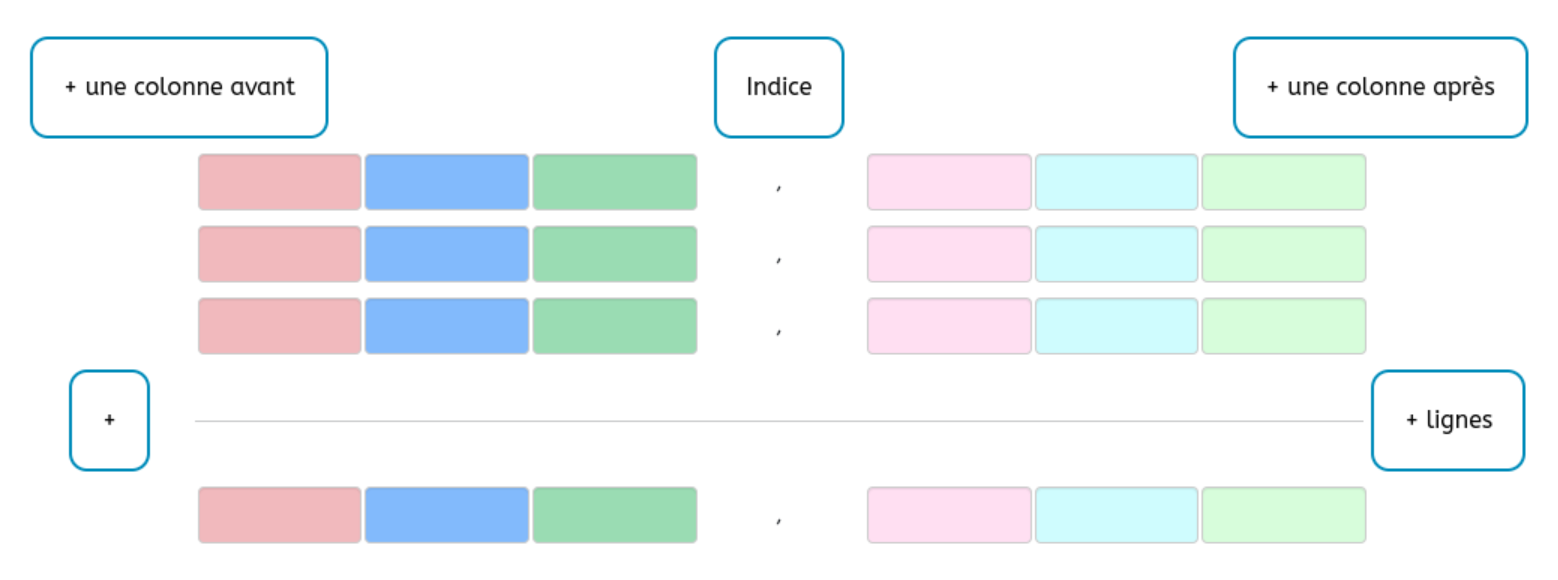Screen dimensions: 1558x580
Task: Select the light green cell in first row
Action: pos(1283,182)
